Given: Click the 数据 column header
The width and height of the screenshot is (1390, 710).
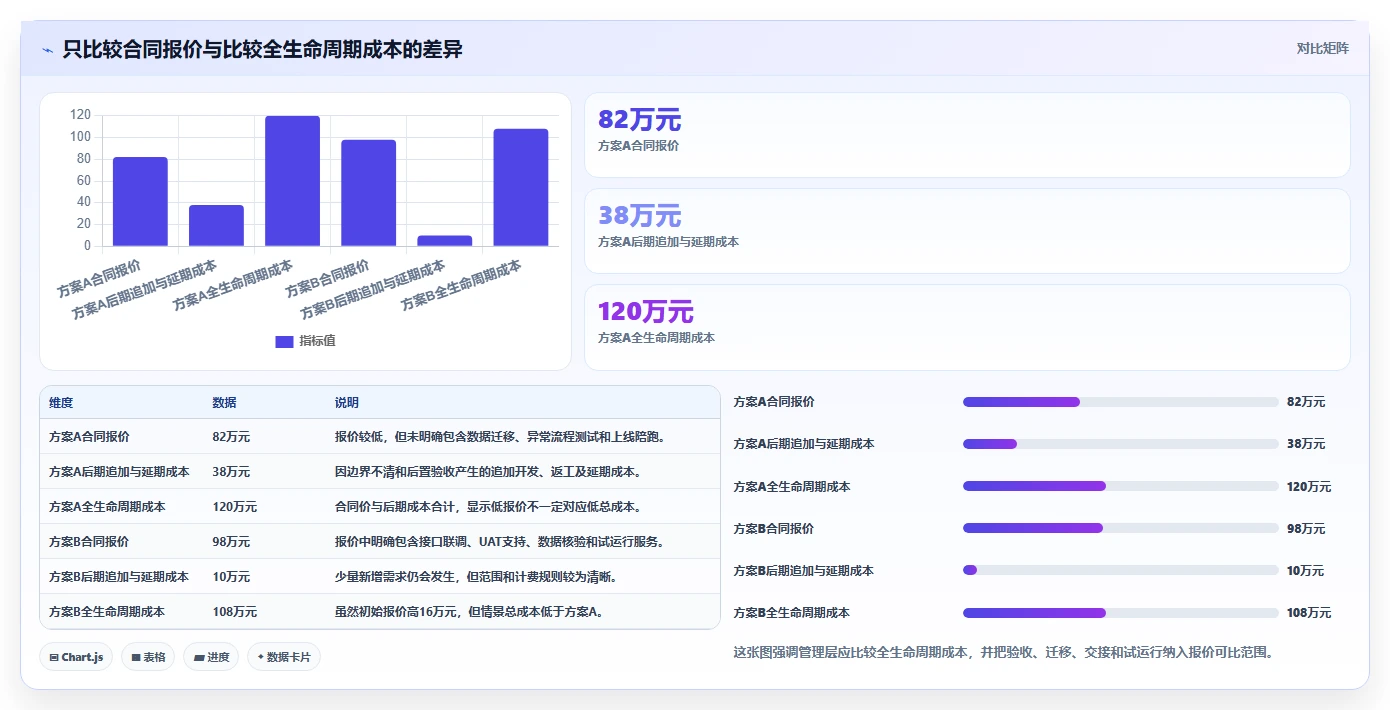Looking at the screenshot, I should [x=224, y=403].
